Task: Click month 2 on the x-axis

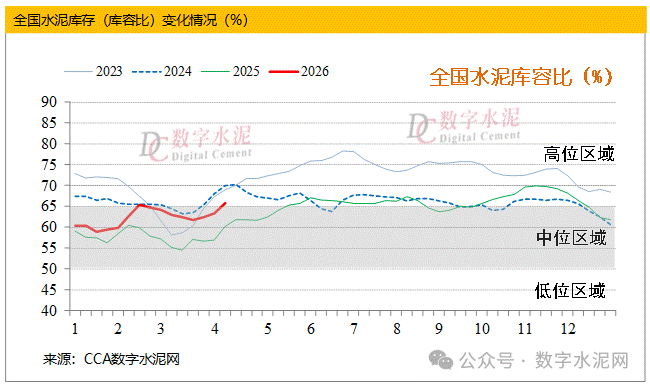Action: point(118,329)
